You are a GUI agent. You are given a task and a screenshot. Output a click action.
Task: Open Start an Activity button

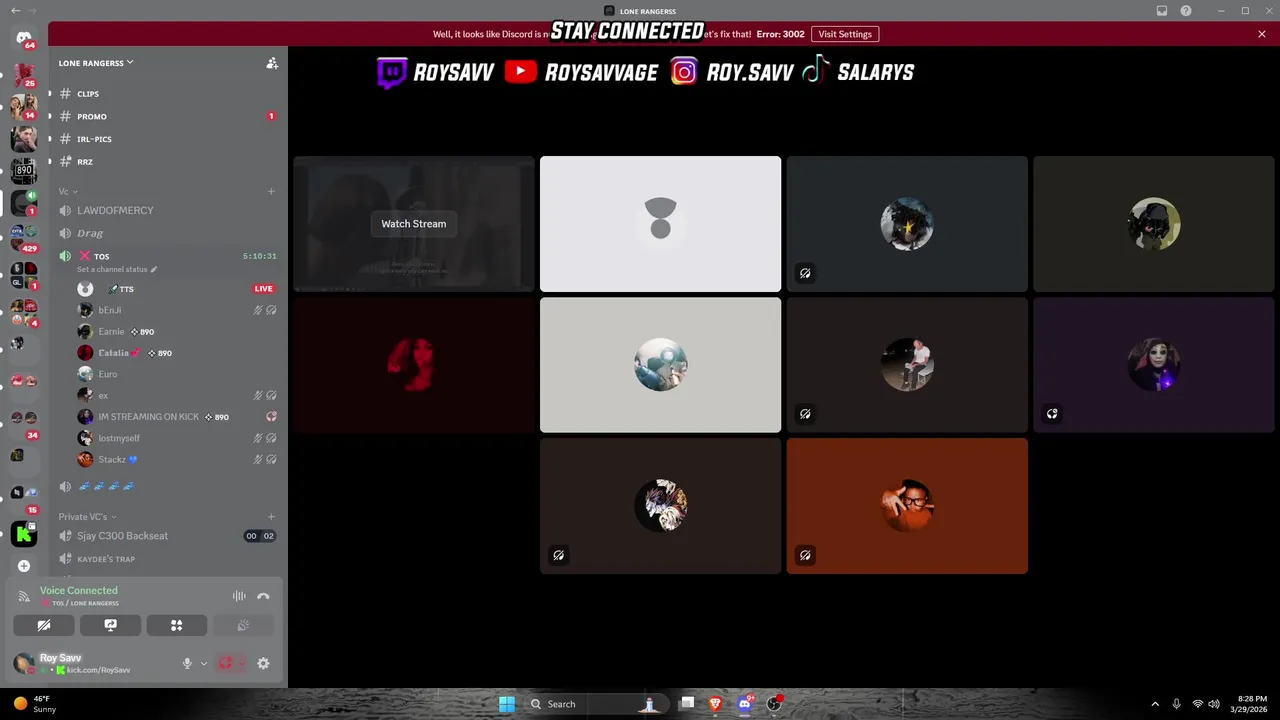177,625
